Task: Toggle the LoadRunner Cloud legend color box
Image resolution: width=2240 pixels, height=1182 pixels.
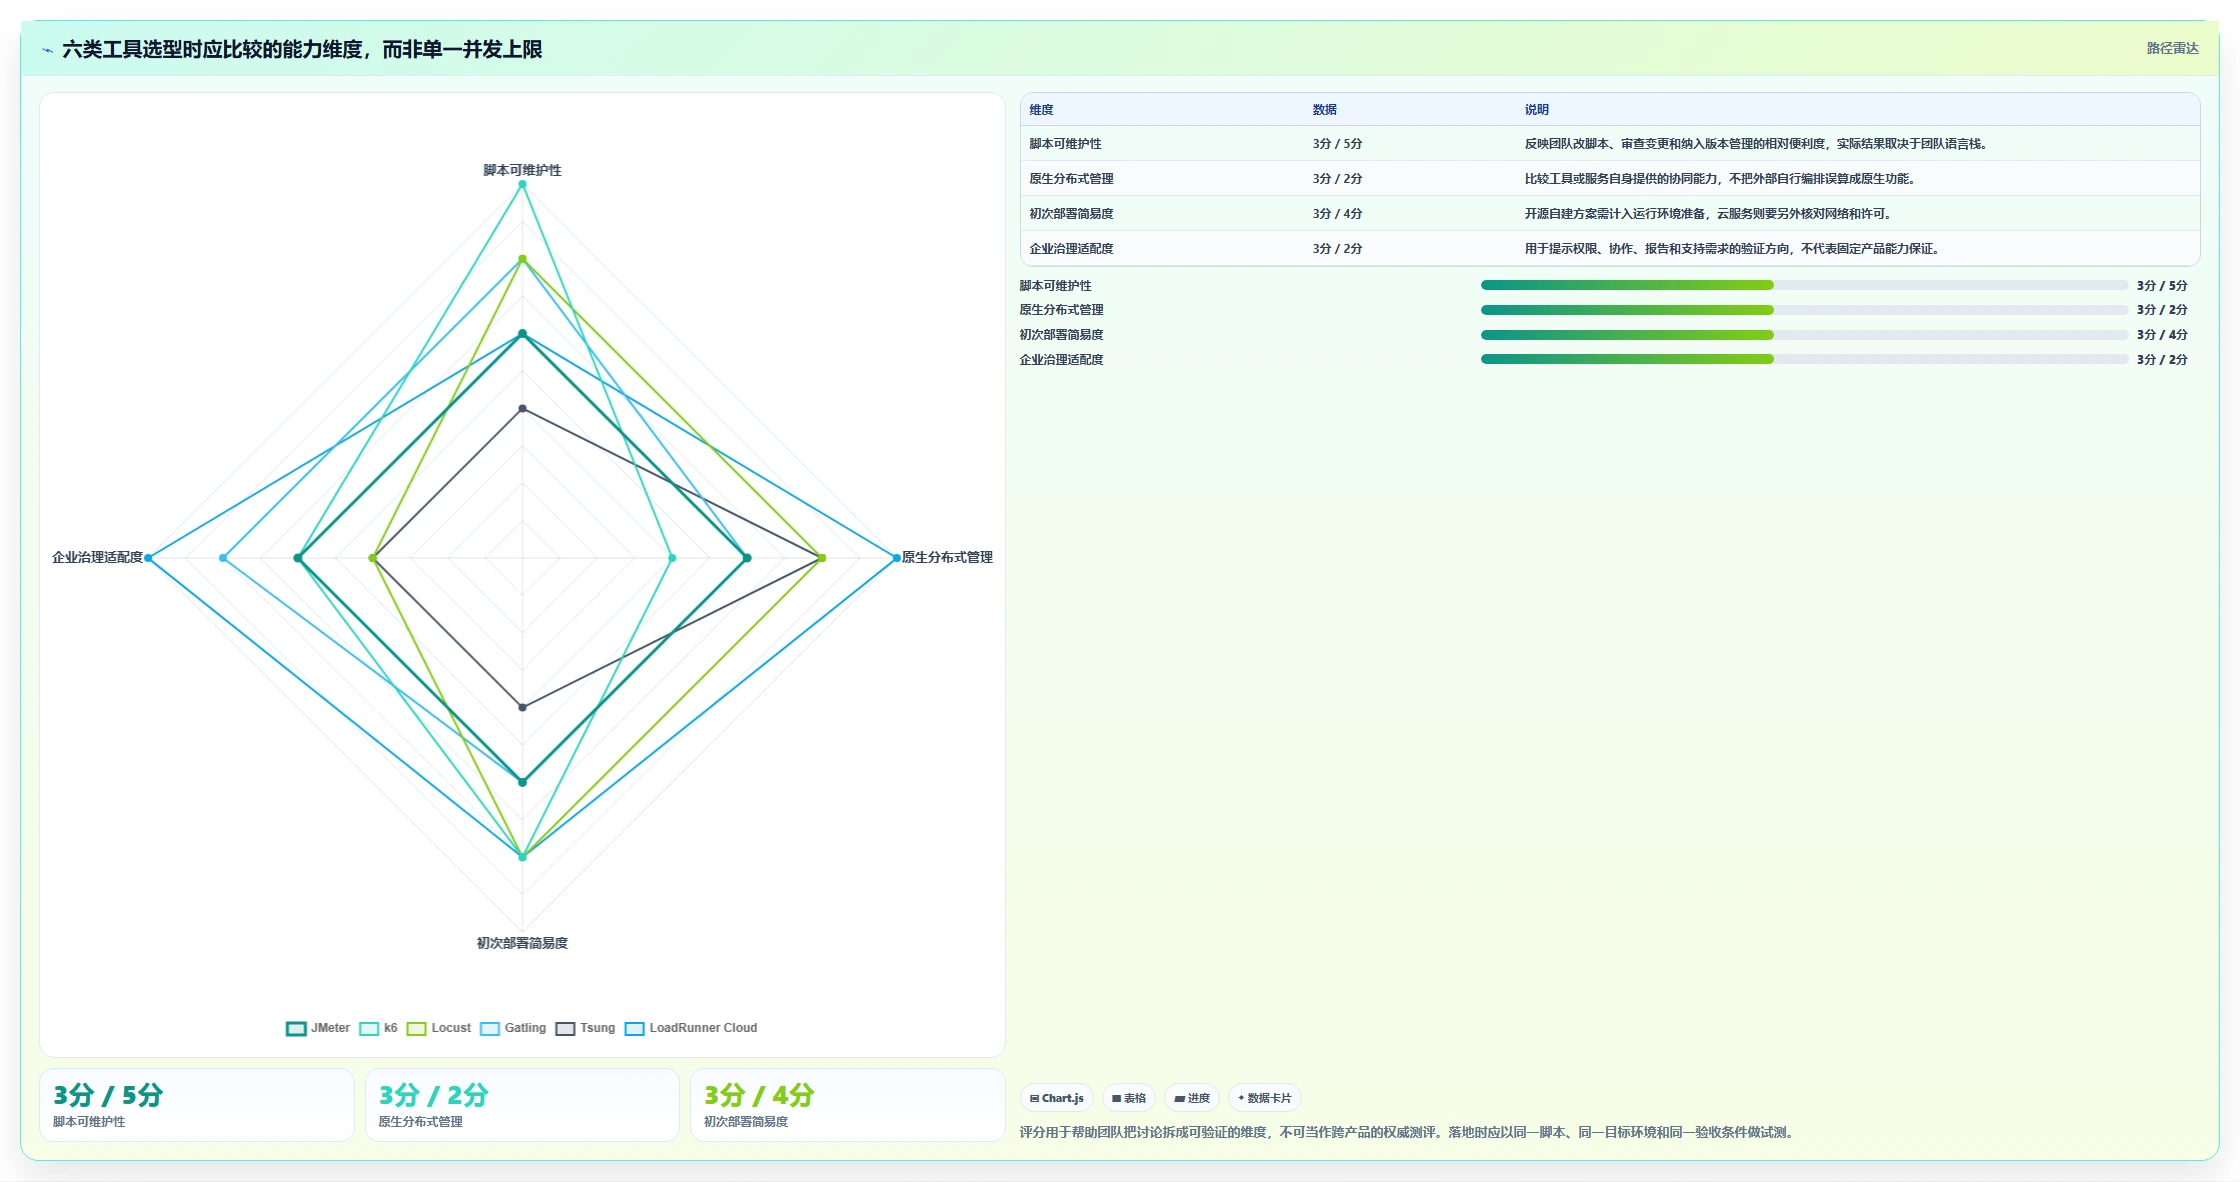Action: tap(634, 1028)
